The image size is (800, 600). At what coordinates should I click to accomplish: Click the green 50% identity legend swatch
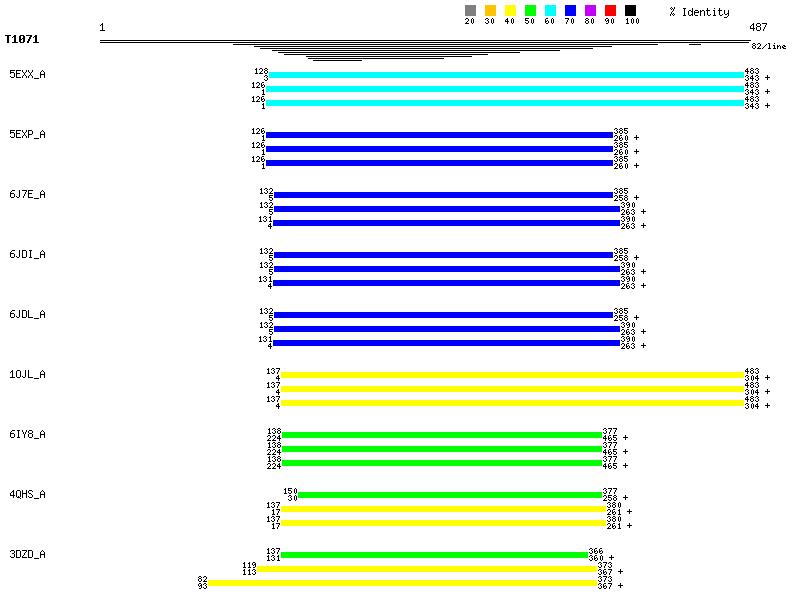pyautogui.click(x=530, y=11)
